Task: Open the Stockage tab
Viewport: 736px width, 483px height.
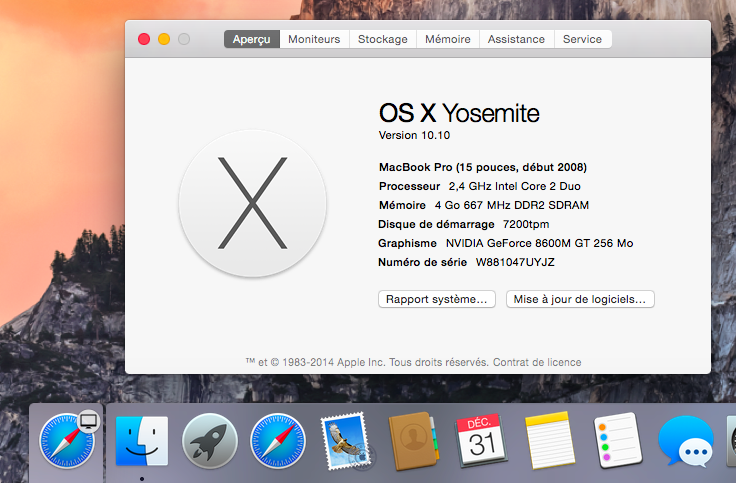Action: pyautogui.click(x=383, y=39)
